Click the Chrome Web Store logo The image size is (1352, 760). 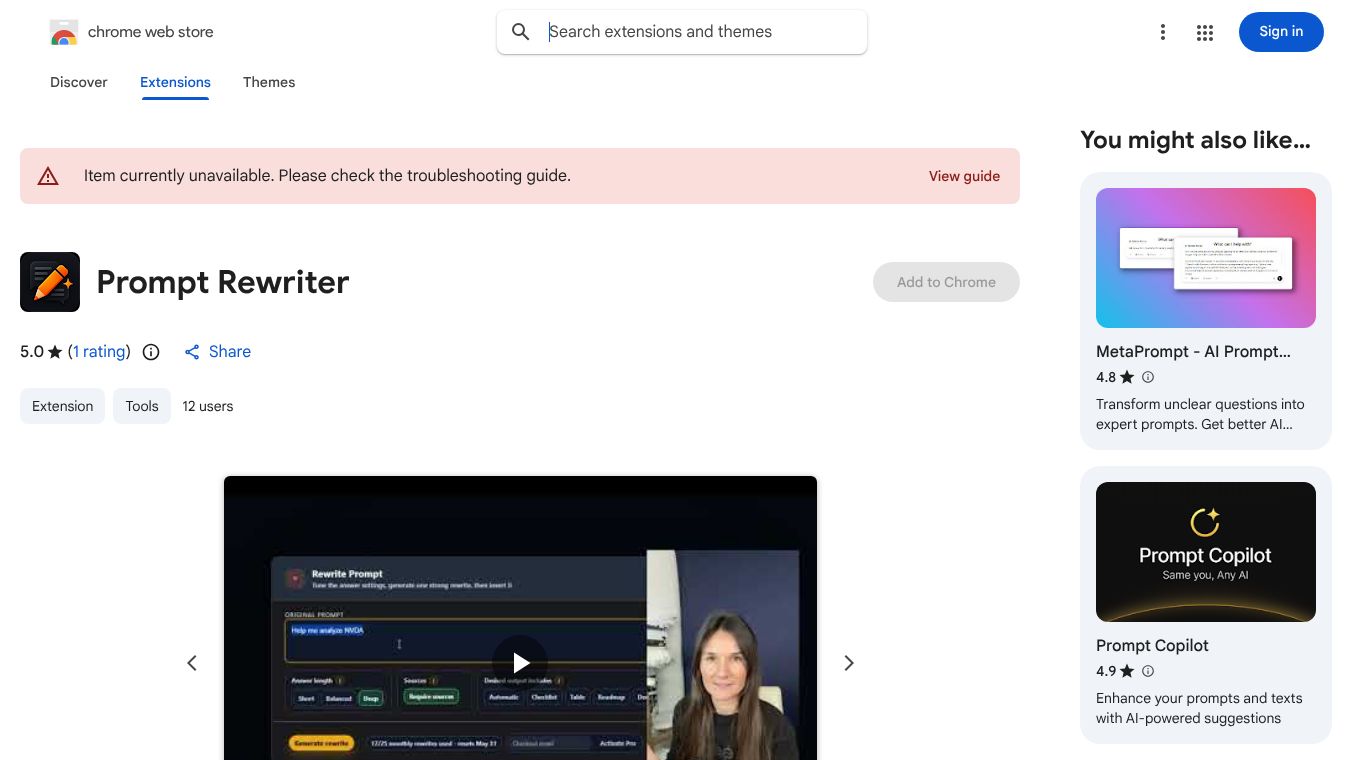pyautogui.click(x=64, y=32)
